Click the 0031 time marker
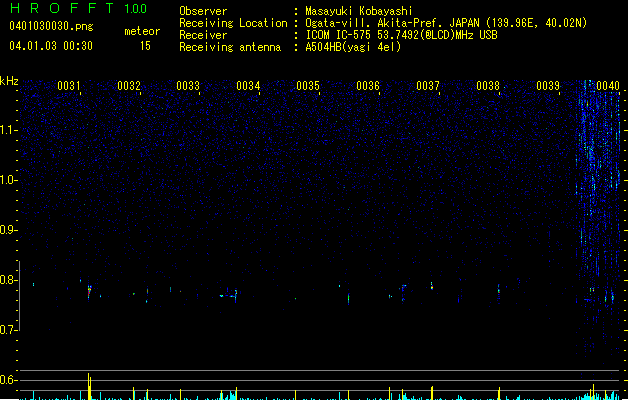The width and height of the screenshot is (629, 400). tap(69, 85)
